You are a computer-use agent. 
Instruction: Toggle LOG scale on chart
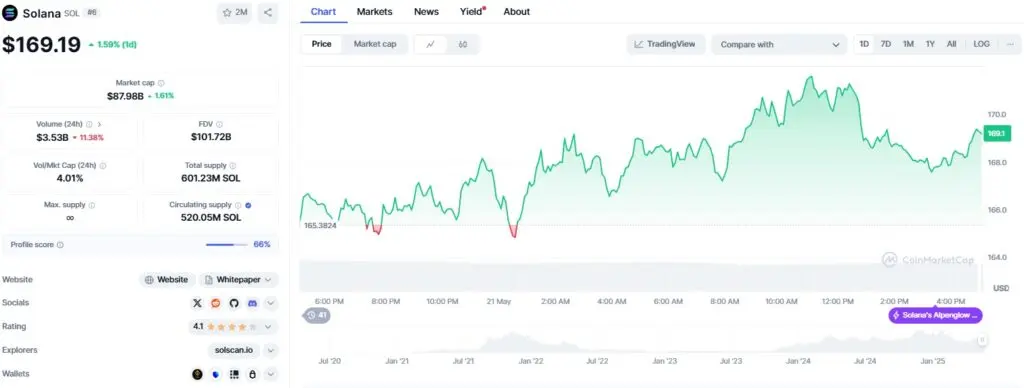(982, 44)
